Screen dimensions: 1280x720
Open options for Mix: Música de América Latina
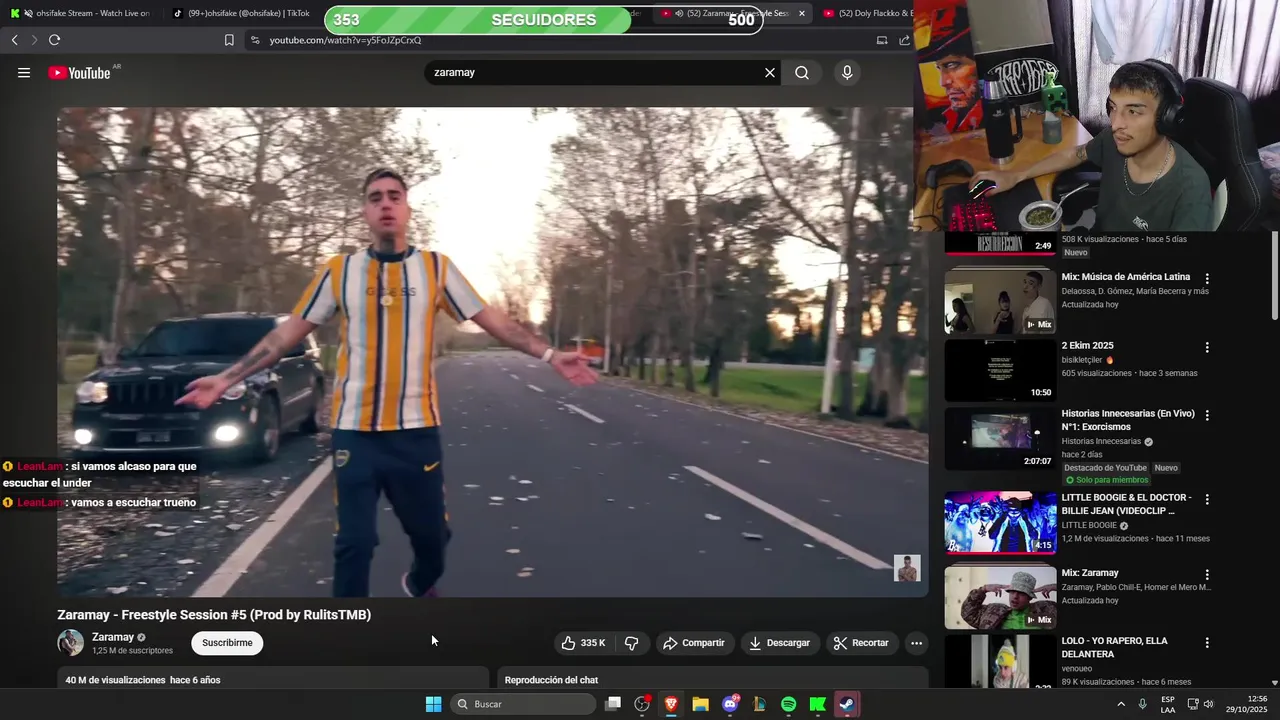[x=1207, y=279]
